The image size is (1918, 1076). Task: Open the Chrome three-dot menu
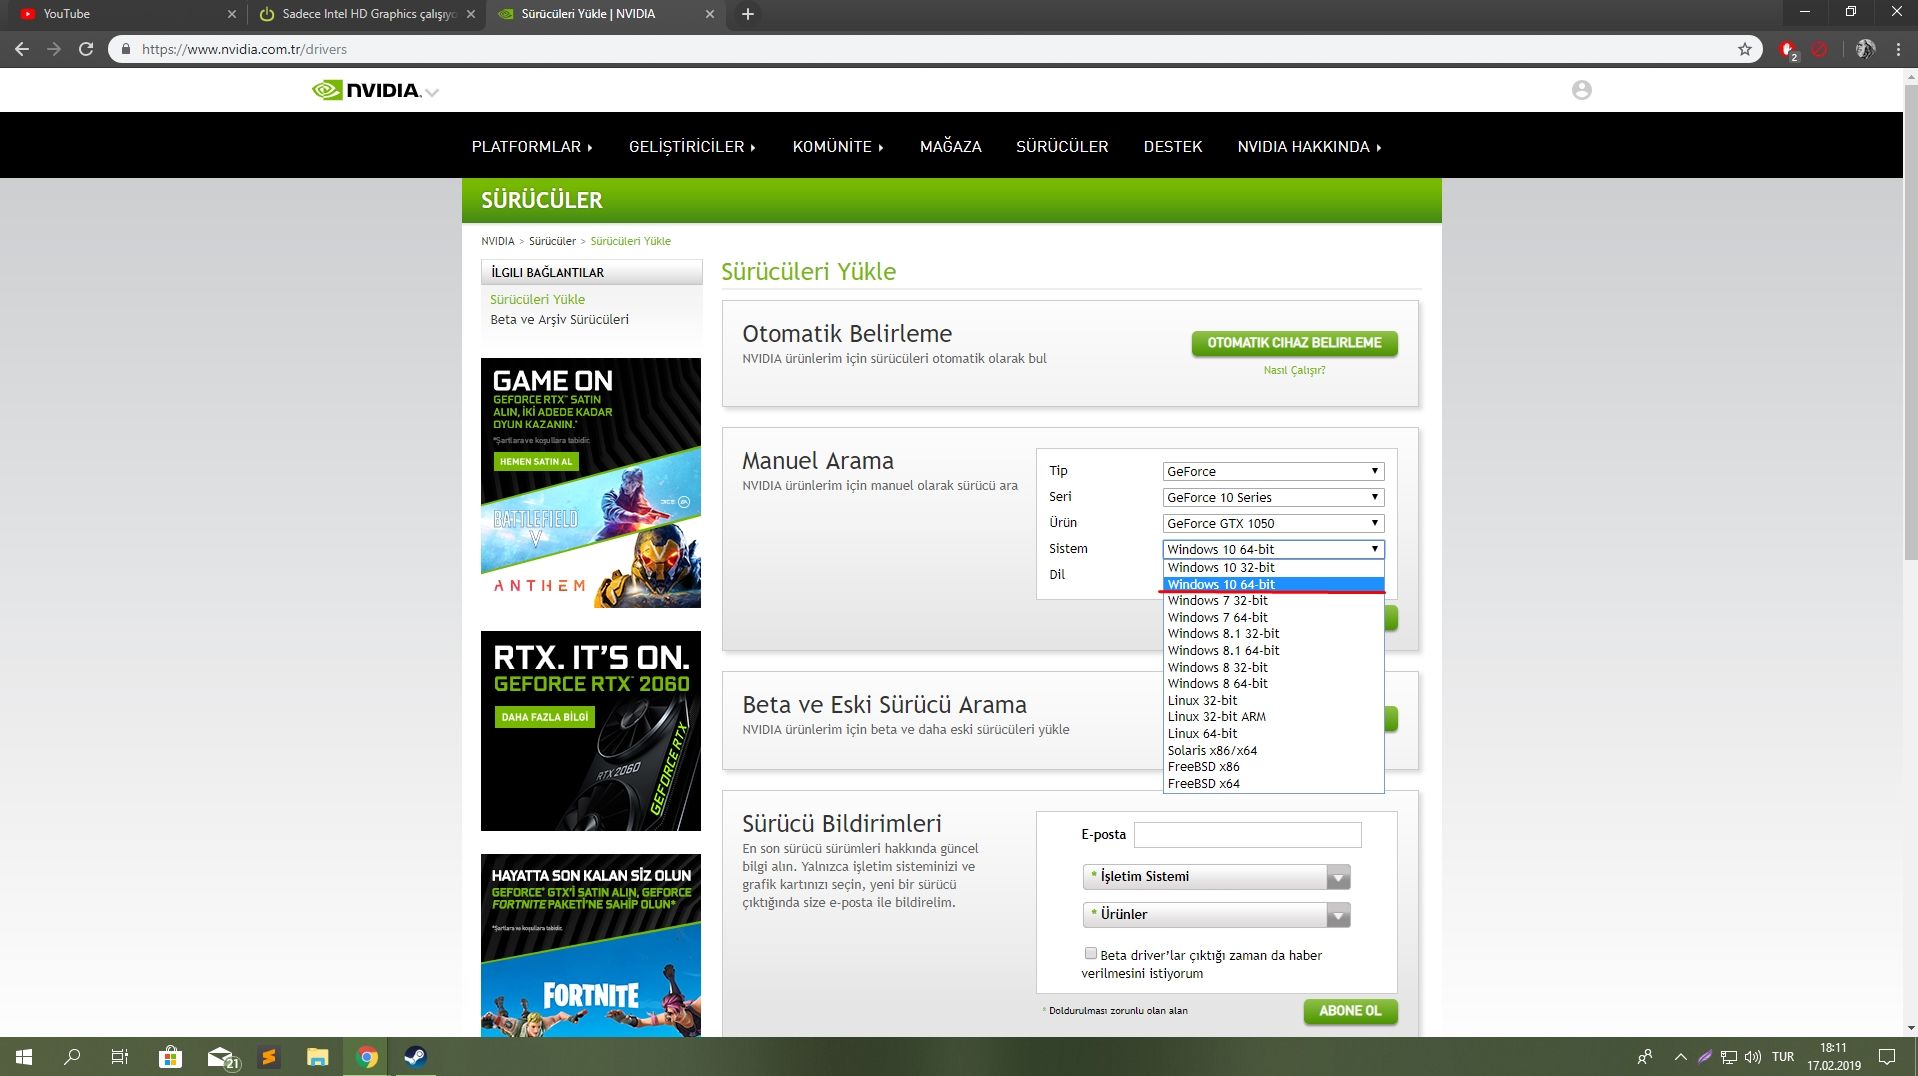[x=1898, y=49]
